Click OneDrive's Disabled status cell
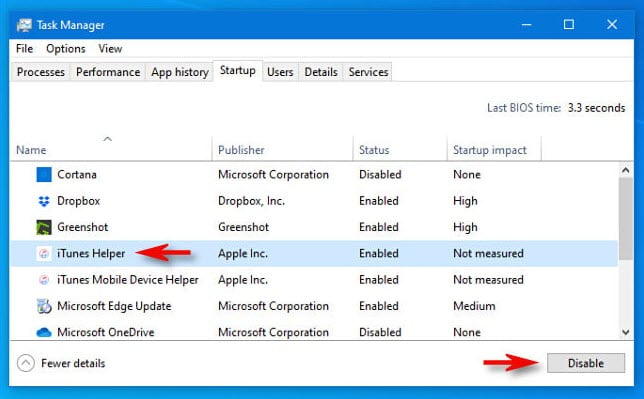 (380, 332)
